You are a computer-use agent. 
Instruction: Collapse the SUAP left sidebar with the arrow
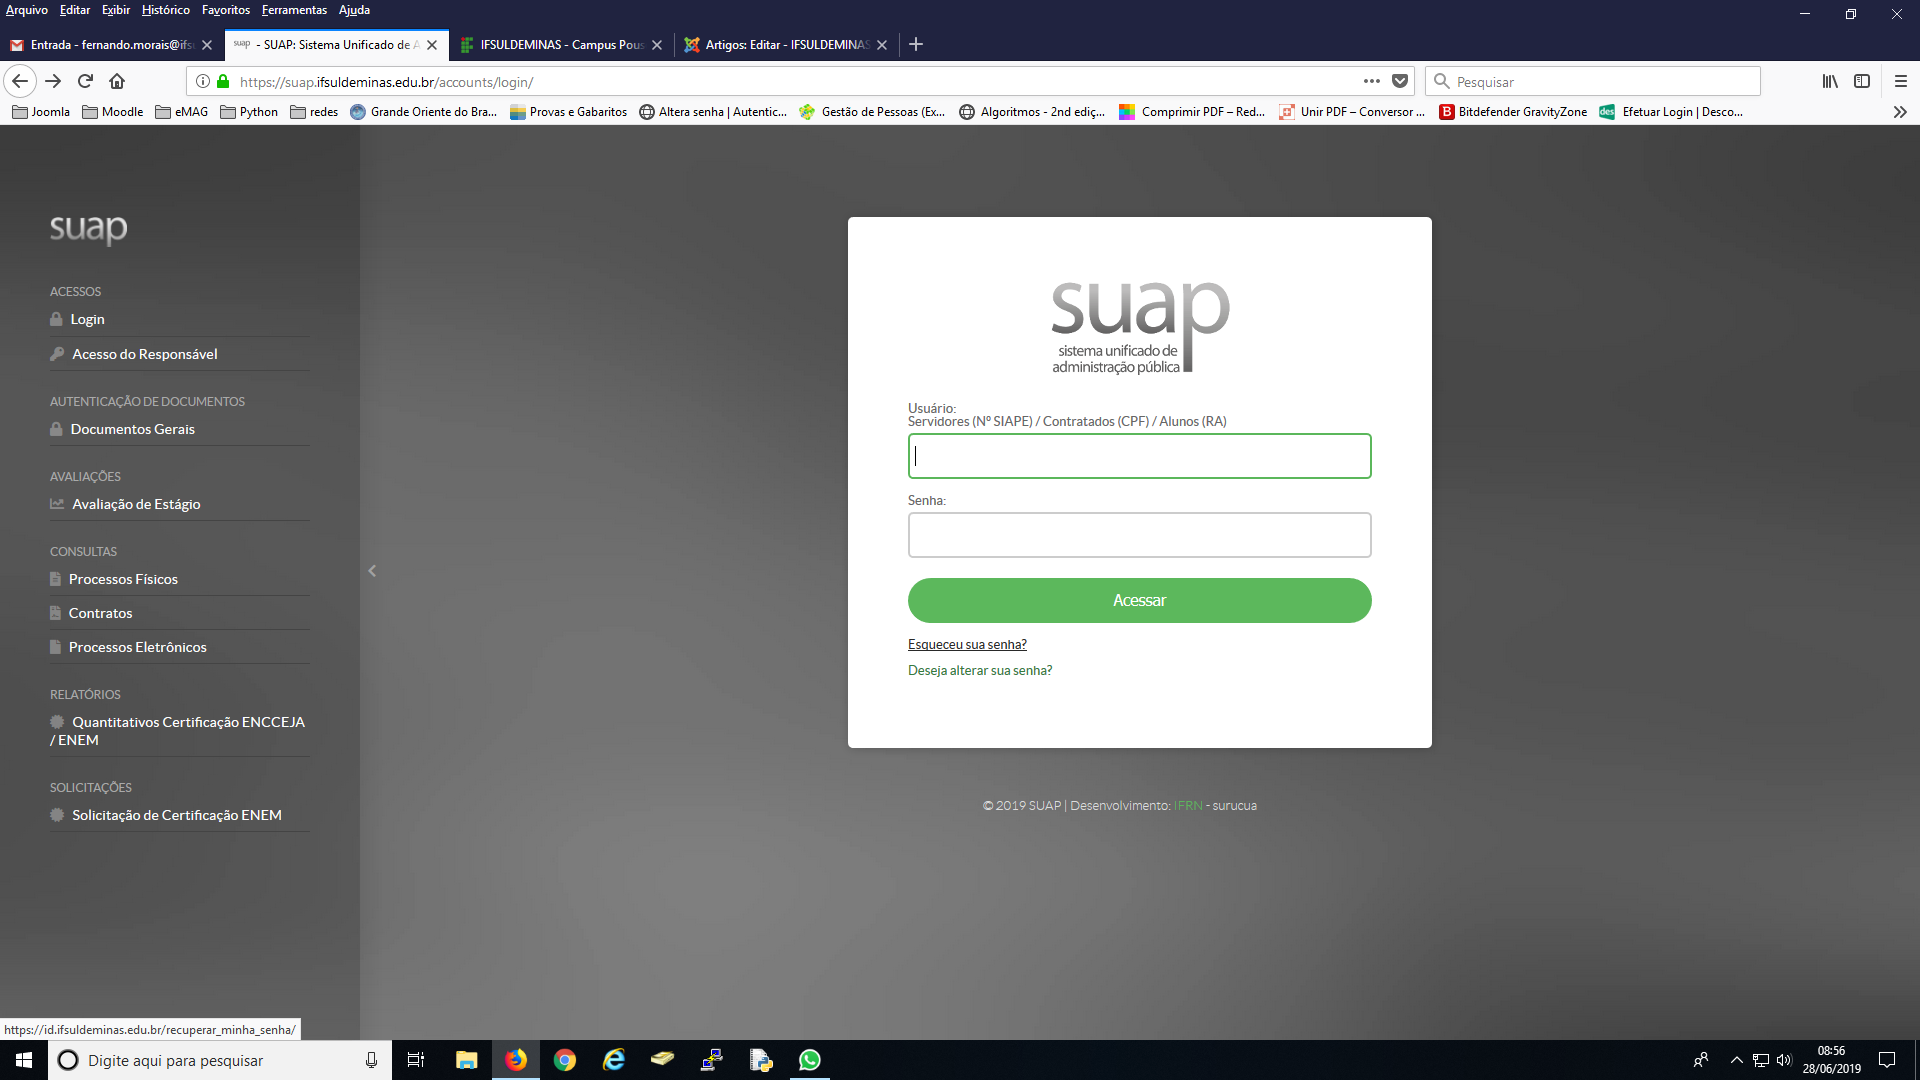[x=372, y=571]
